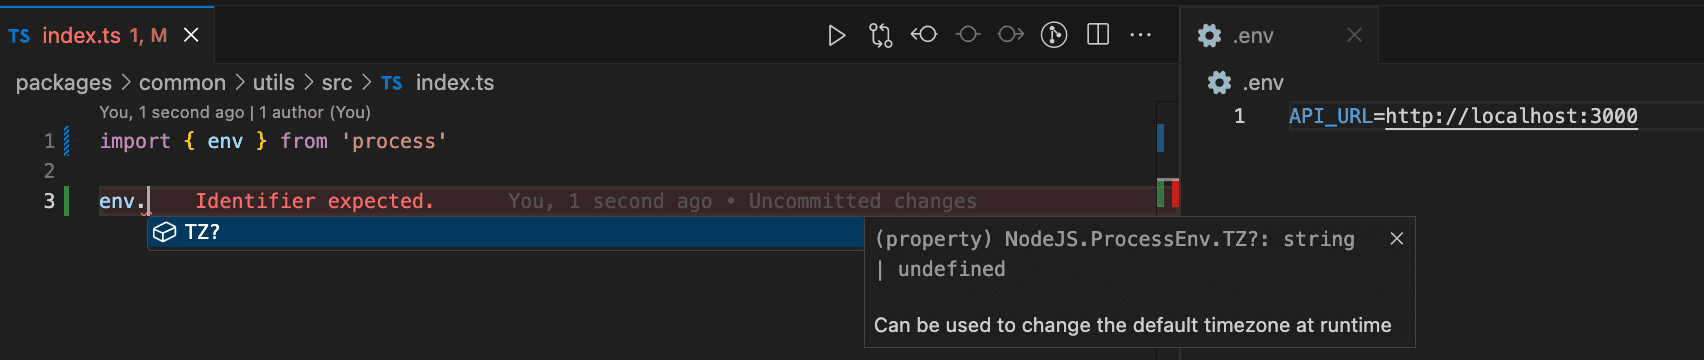Open the GitLens commit graph icon
The height and width of the screenshot is (360, 1704).
point(1054,35)
